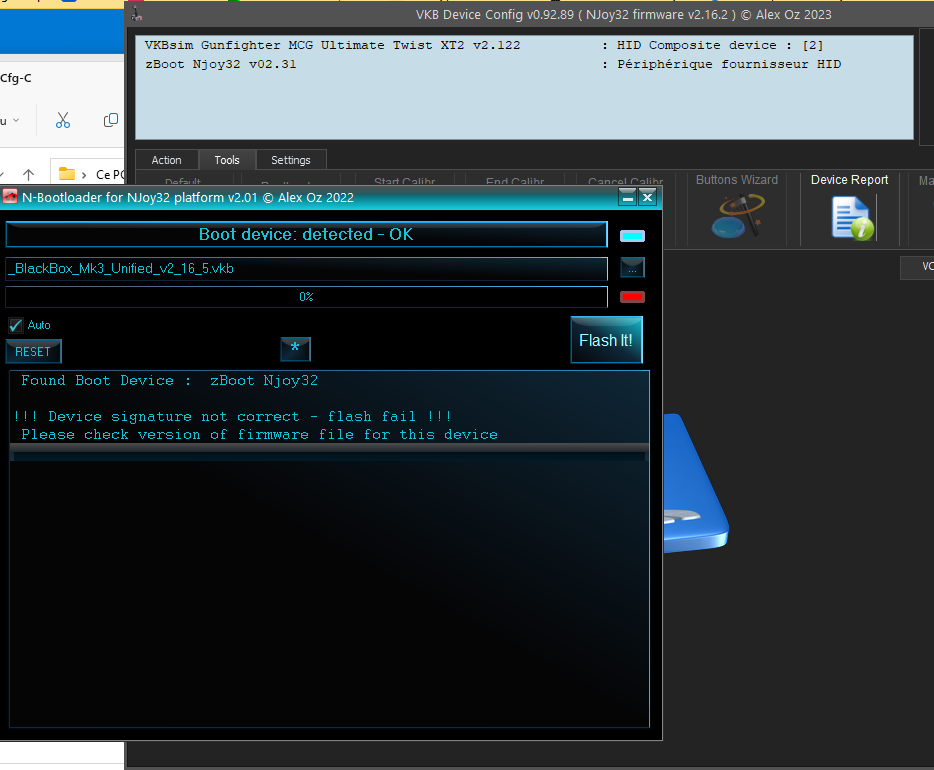Click the firmware file path field

pos(306,269)
